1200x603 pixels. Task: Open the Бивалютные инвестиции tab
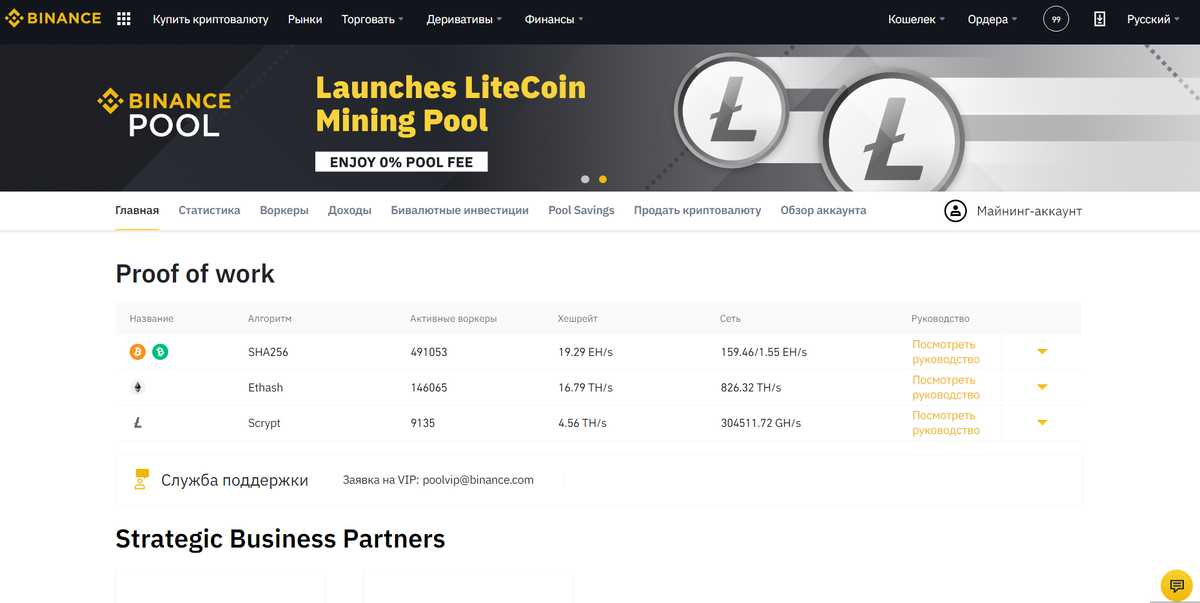pyautogui.click(x=460, y=210)
